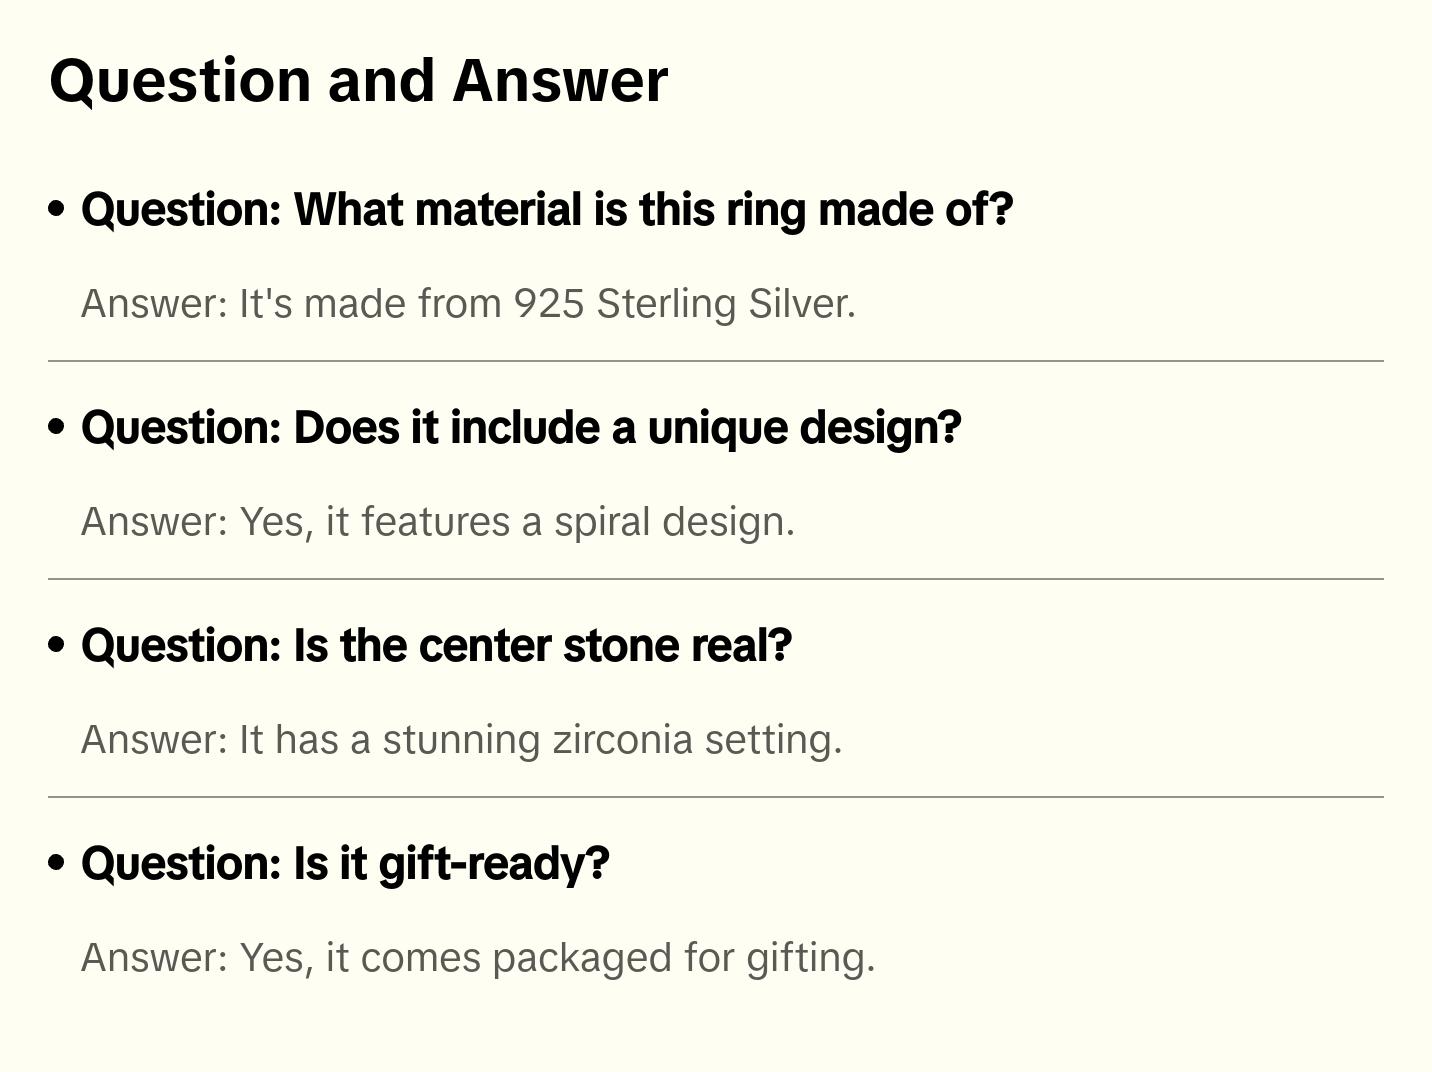This screenshot has width=1432, height=1072.
Task: Click the word "Answer" in the page heading
Action: (x=560, y=80)
